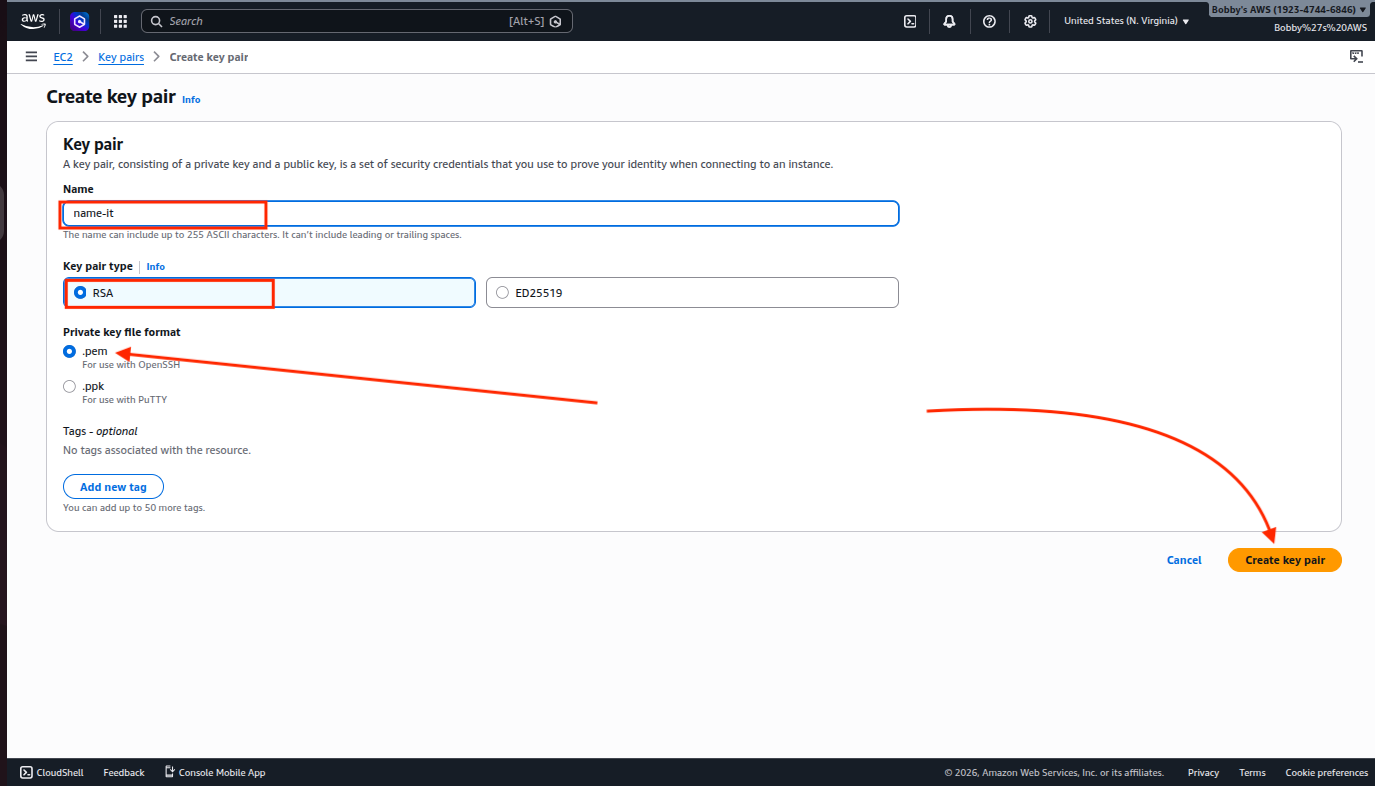Go to the EC2 breadcrumb
Image resolution: width=1375 pixels, height=786 pixels.
pos(63,57)
